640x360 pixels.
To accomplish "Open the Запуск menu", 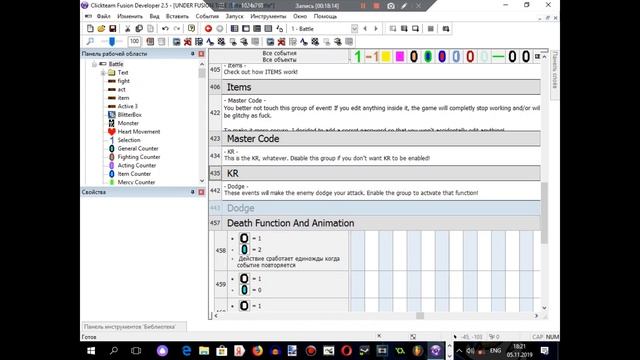I will (234, 16).
